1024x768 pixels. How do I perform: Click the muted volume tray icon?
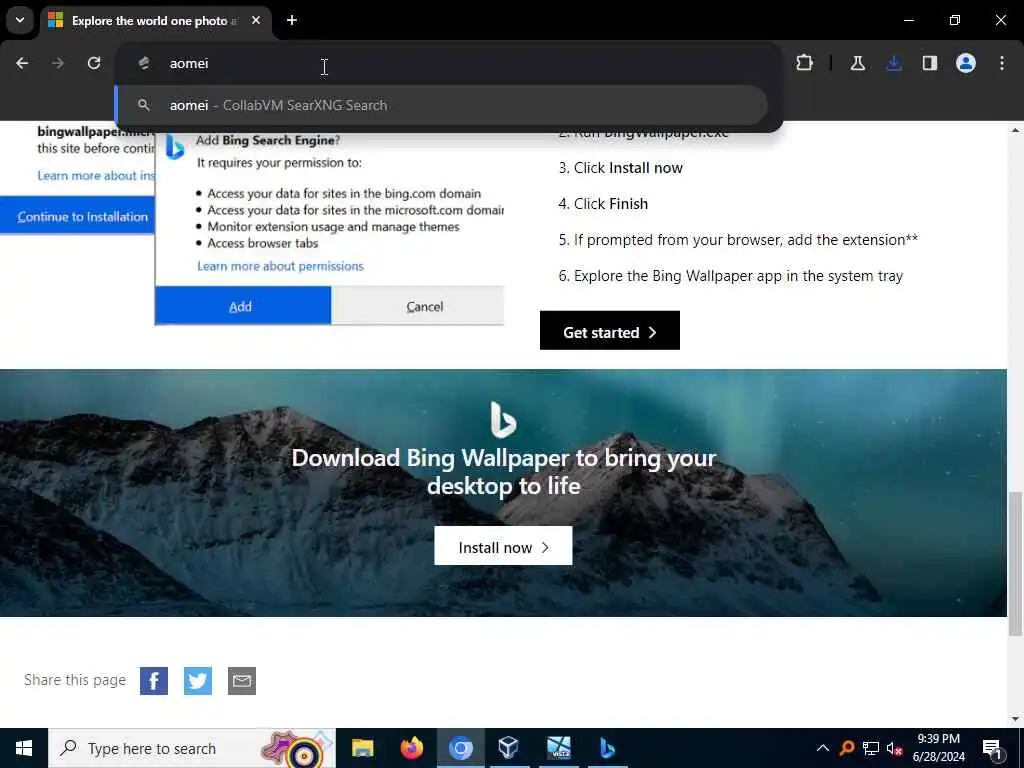[894, 748]
